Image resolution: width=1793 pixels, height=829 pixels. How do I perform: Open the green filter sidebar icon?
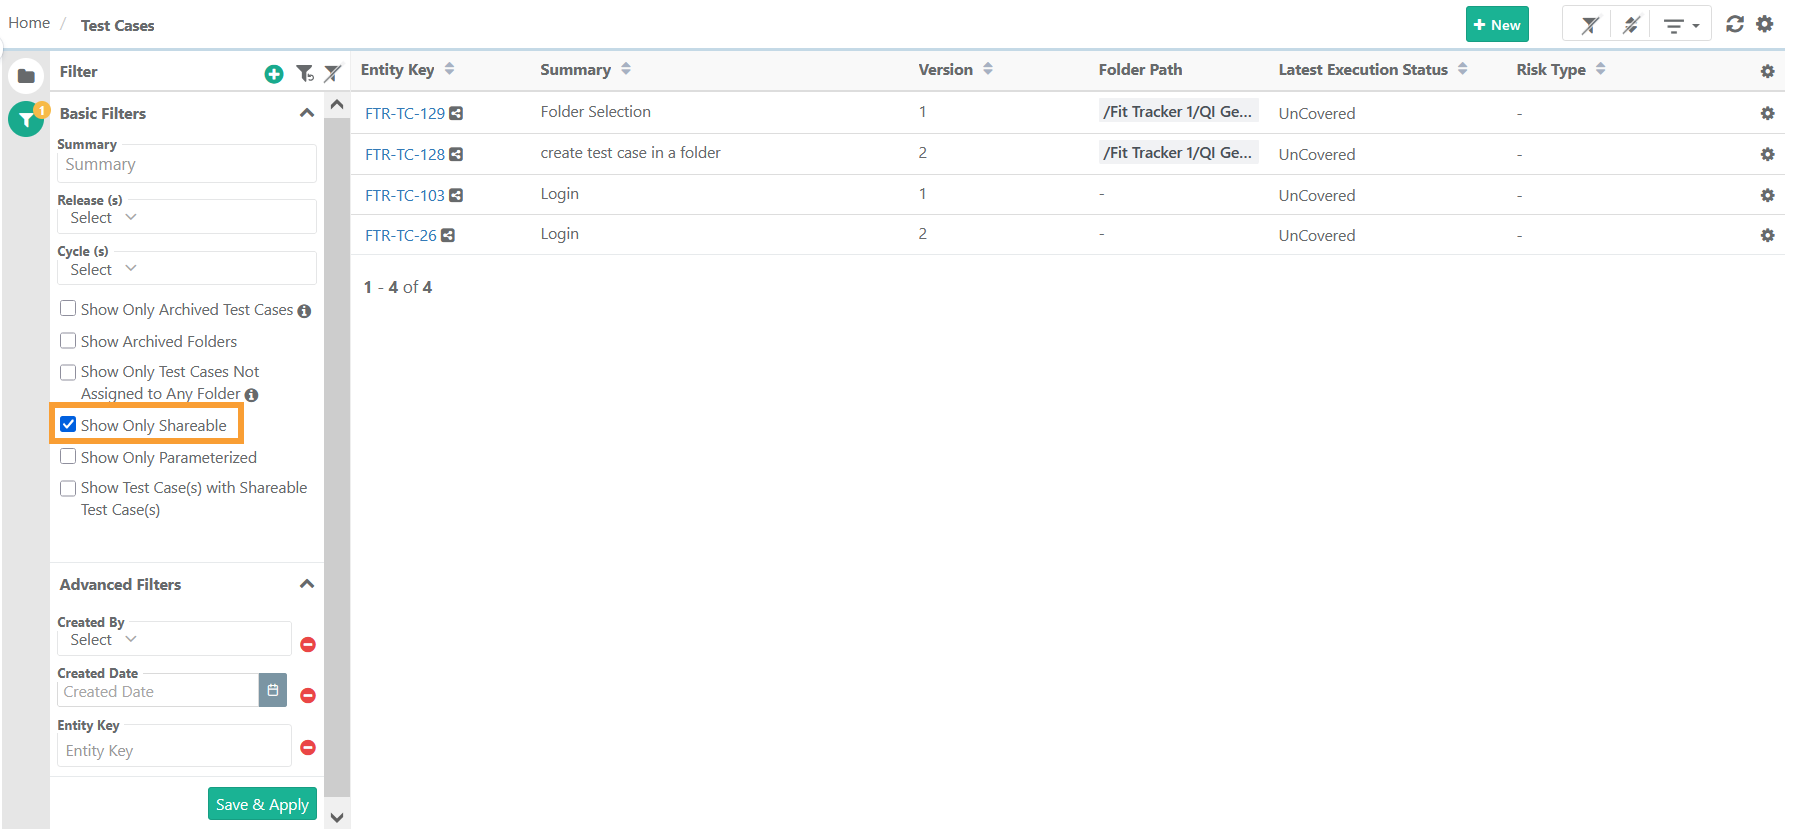[x=26, y=119]
